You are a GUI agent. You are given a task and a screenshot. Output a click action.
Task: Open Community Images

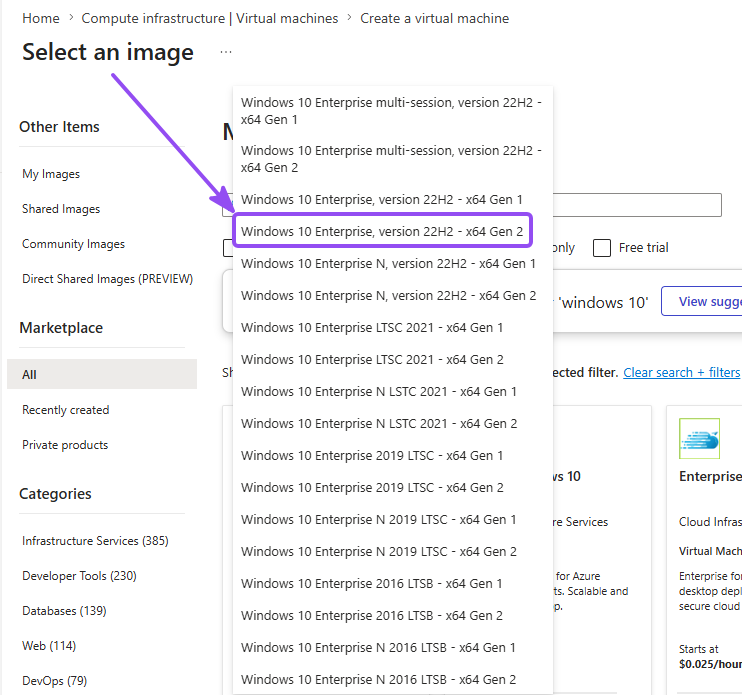point(73,244)
